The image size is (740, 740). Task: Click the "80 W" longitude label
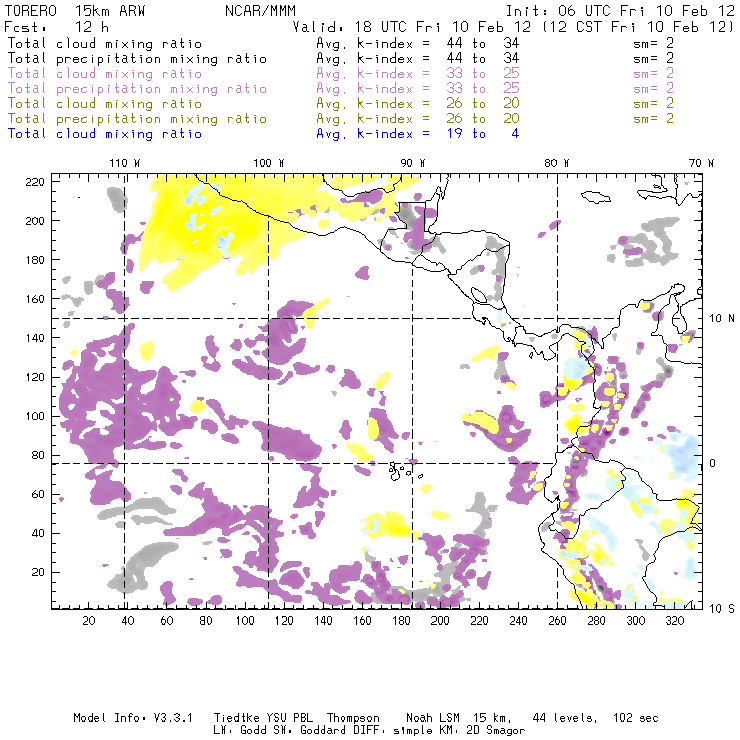[557, 163]
